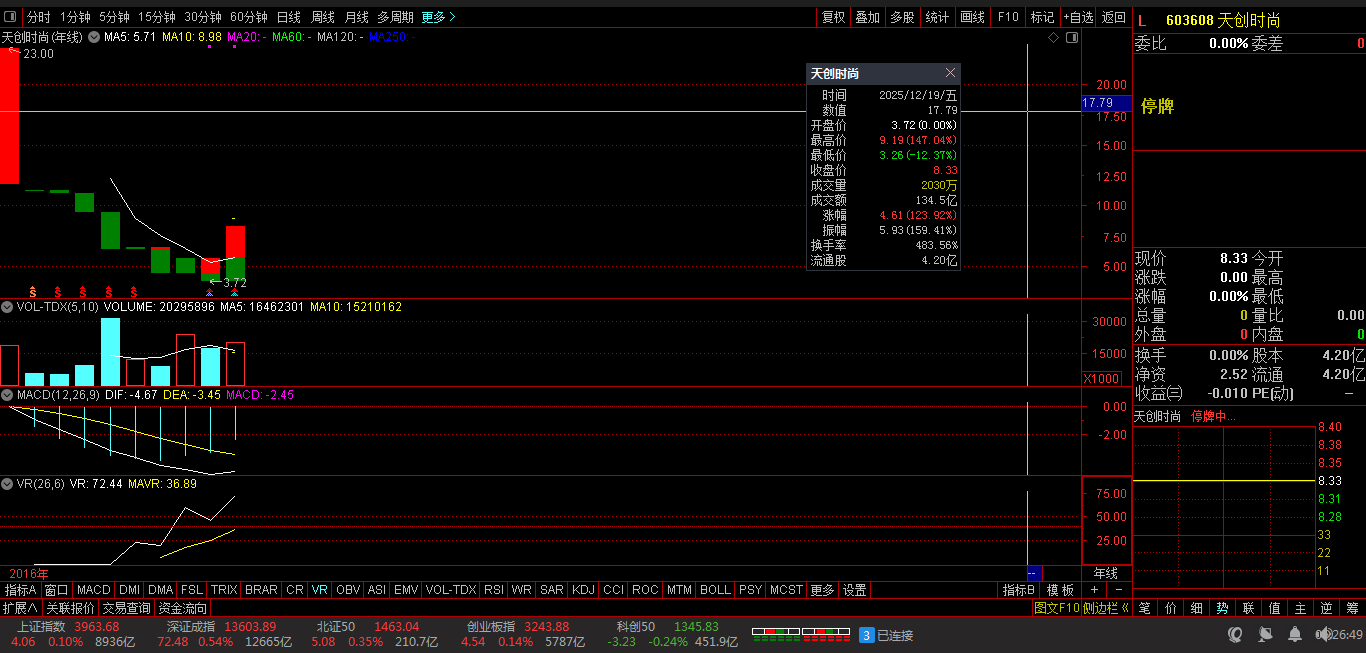Click the diamond icon above chart
This screenshot has height=653, width=1366.
click(1053, 38)
